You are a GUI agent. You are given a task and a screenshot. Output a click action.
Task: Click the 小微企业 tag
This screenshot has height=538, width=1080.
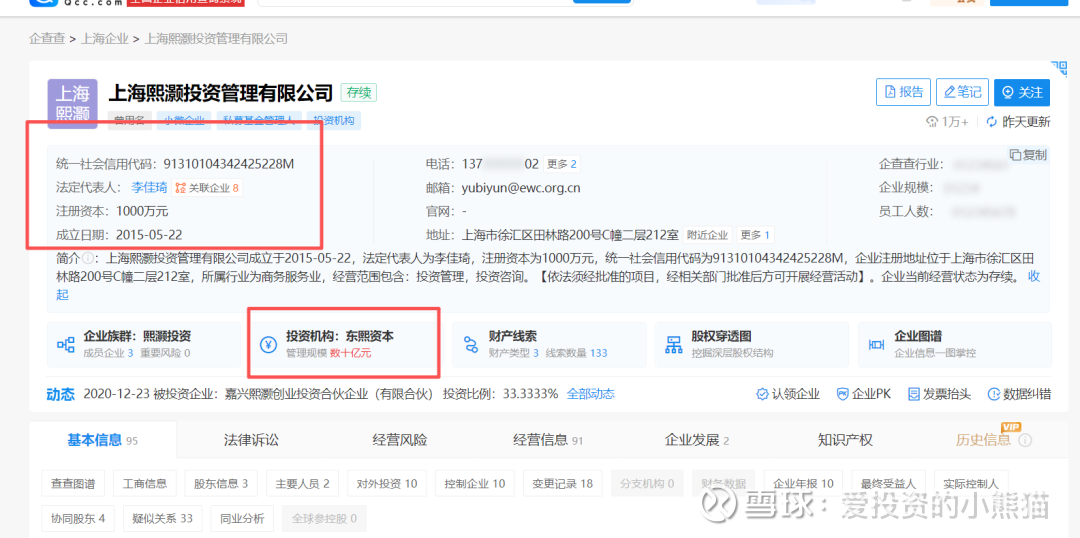[184, 121]
